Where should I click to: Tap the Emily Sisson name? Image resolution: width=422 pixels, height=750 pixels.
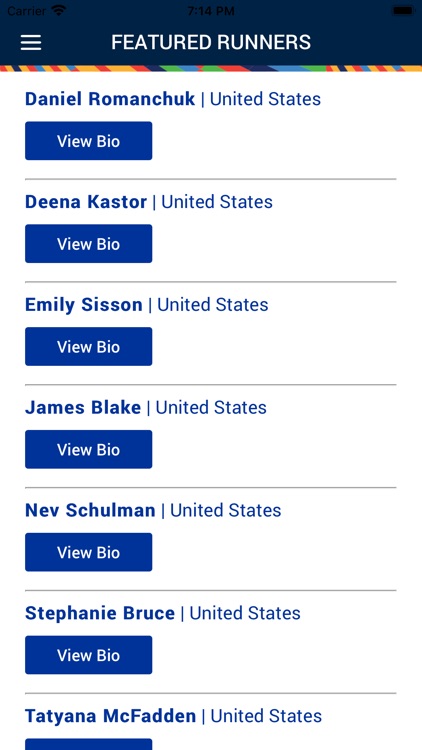(84, 305)
